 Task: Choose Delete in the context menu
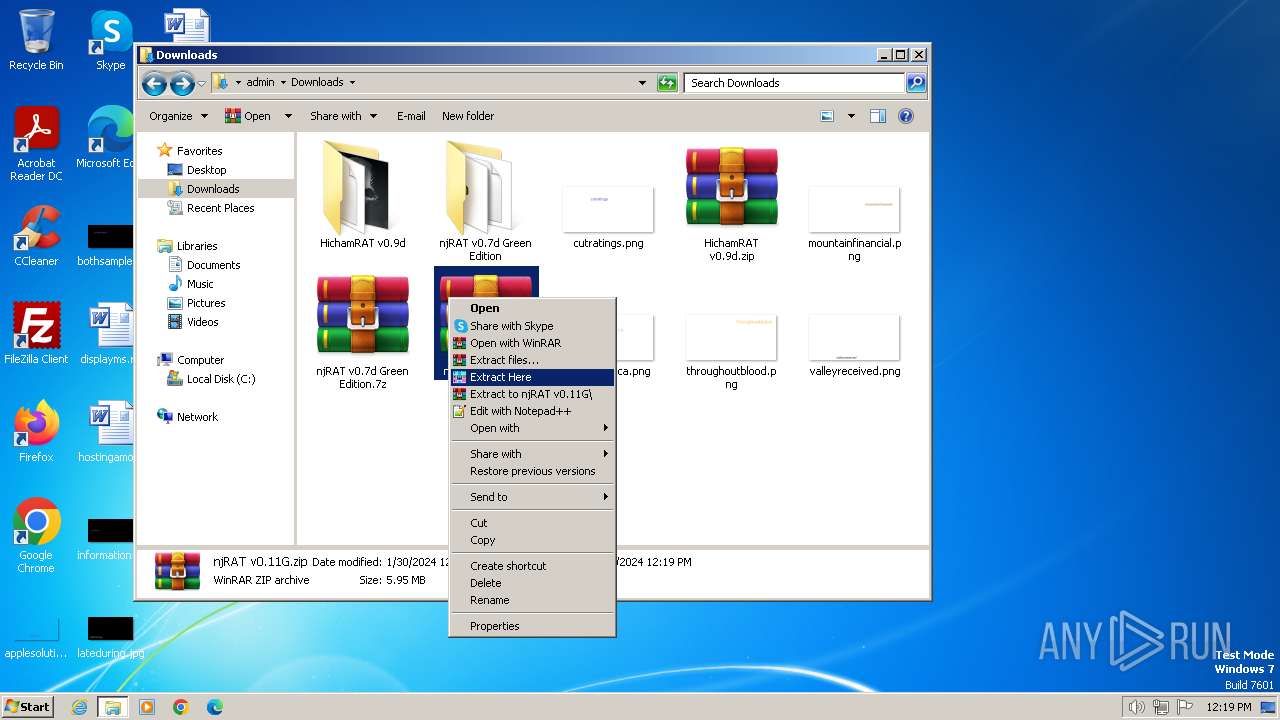click(x=532, y=583)
